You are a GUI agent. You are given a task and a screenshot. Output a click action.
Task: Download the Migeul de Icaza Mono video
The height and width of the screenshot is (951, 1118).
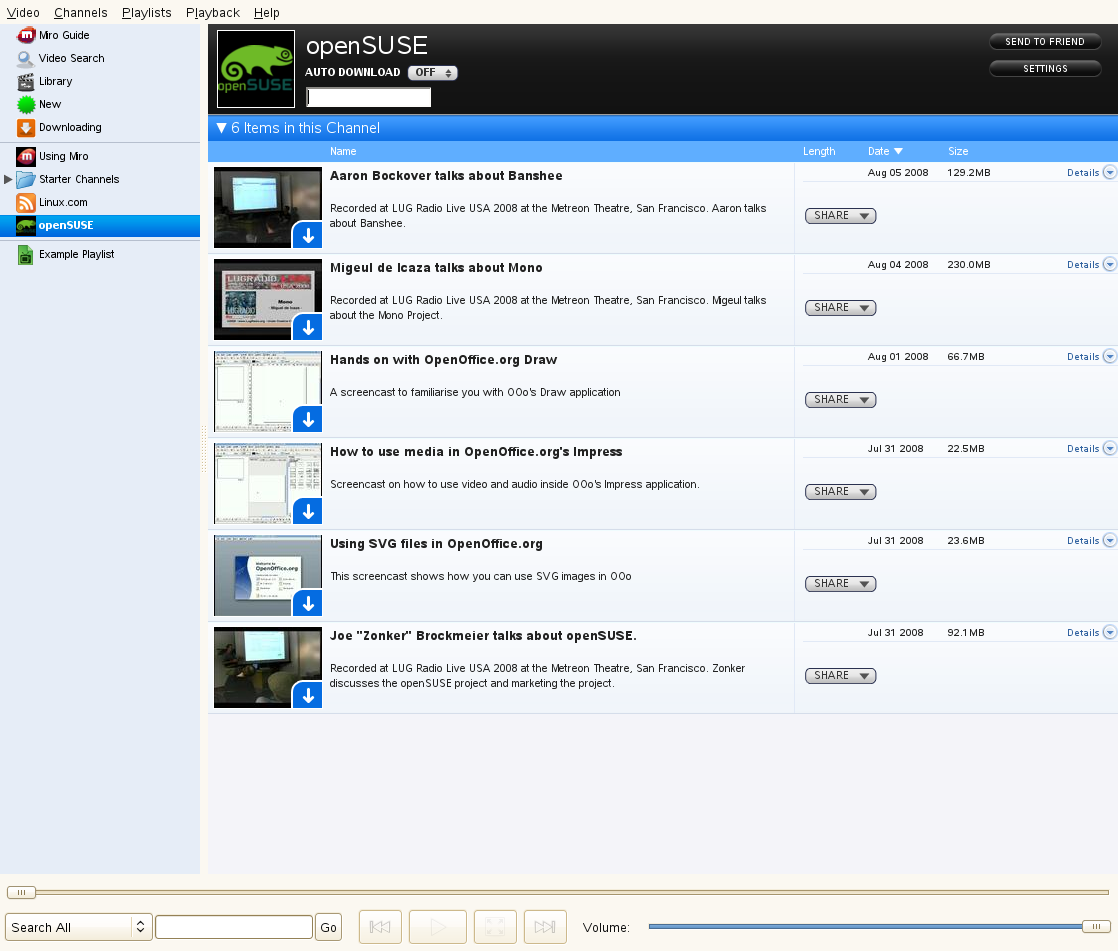click(x=307, y=327)
